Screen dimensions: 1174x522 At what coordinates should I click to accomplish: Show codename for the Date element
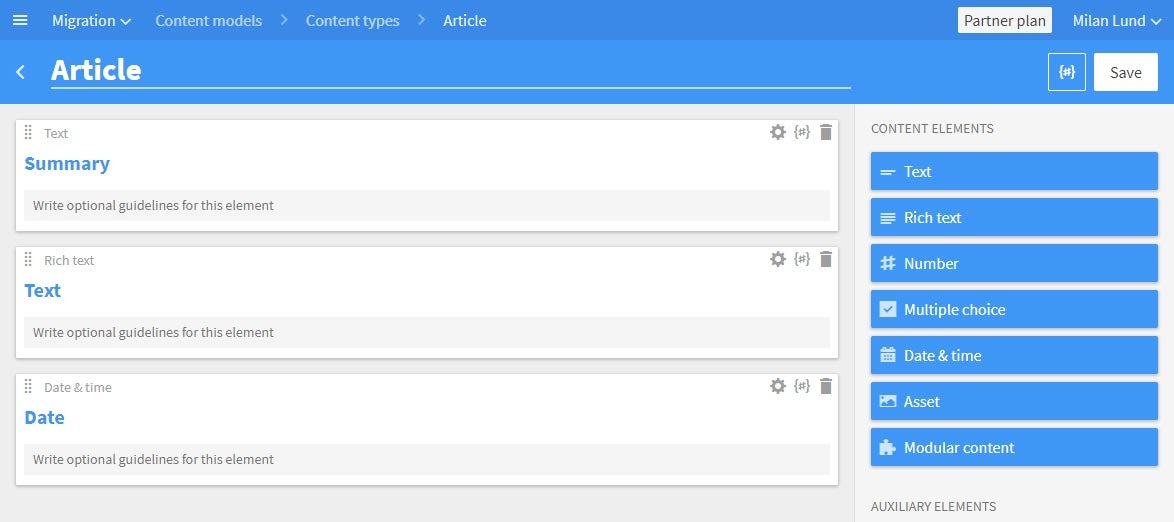click(802, 386)
